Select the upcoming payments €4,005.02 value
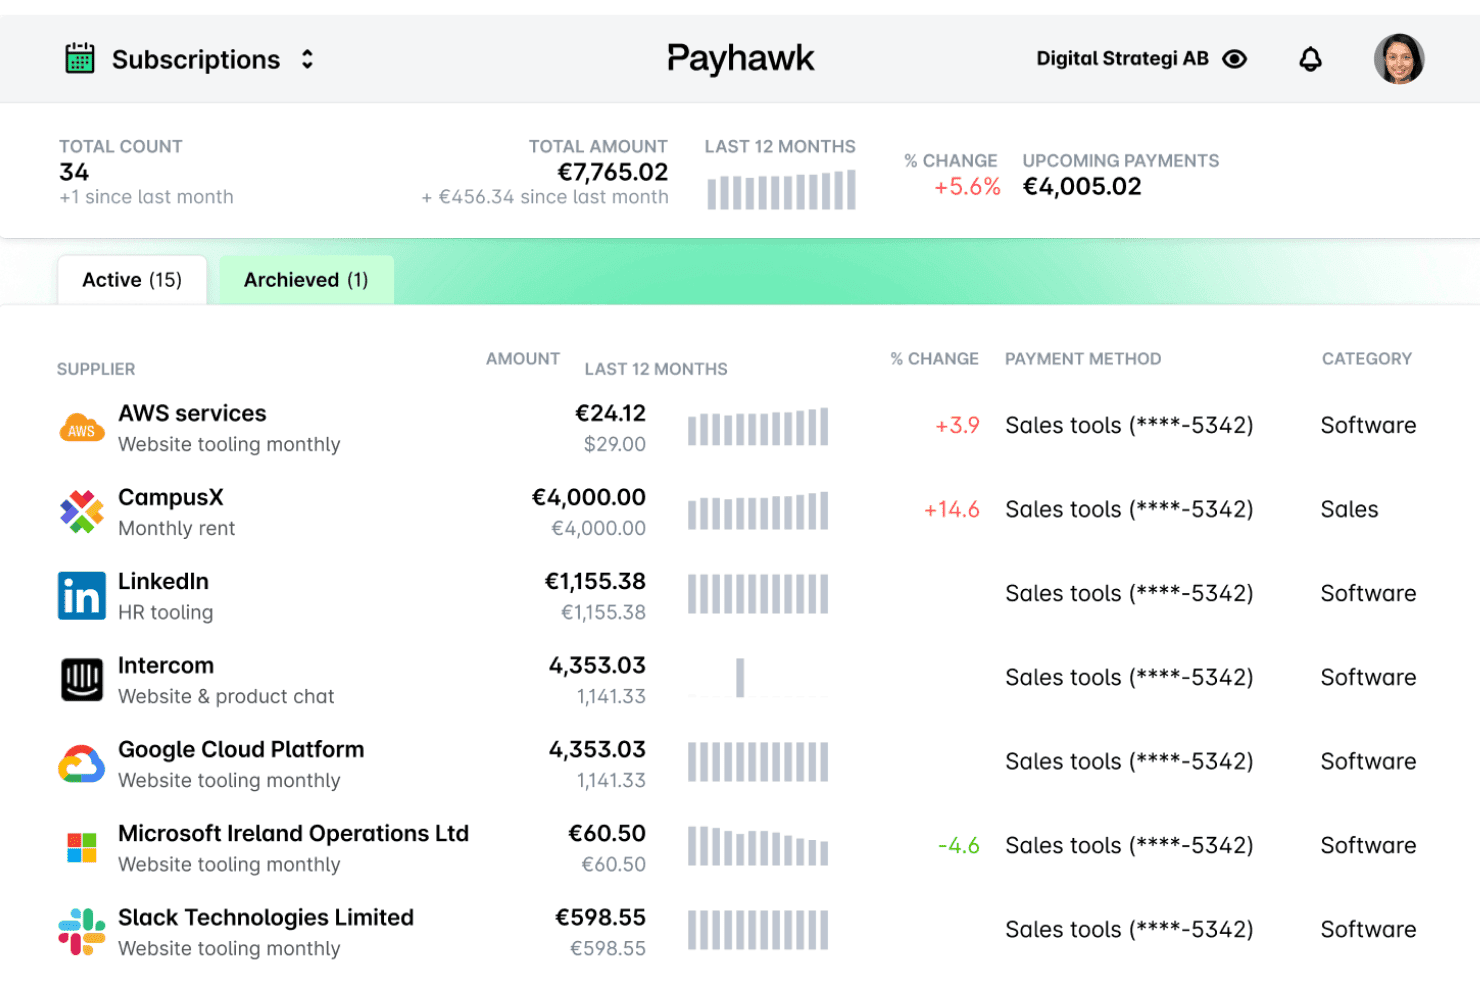The height and width of the screenshot is (987, 1480). [1082, 187]
